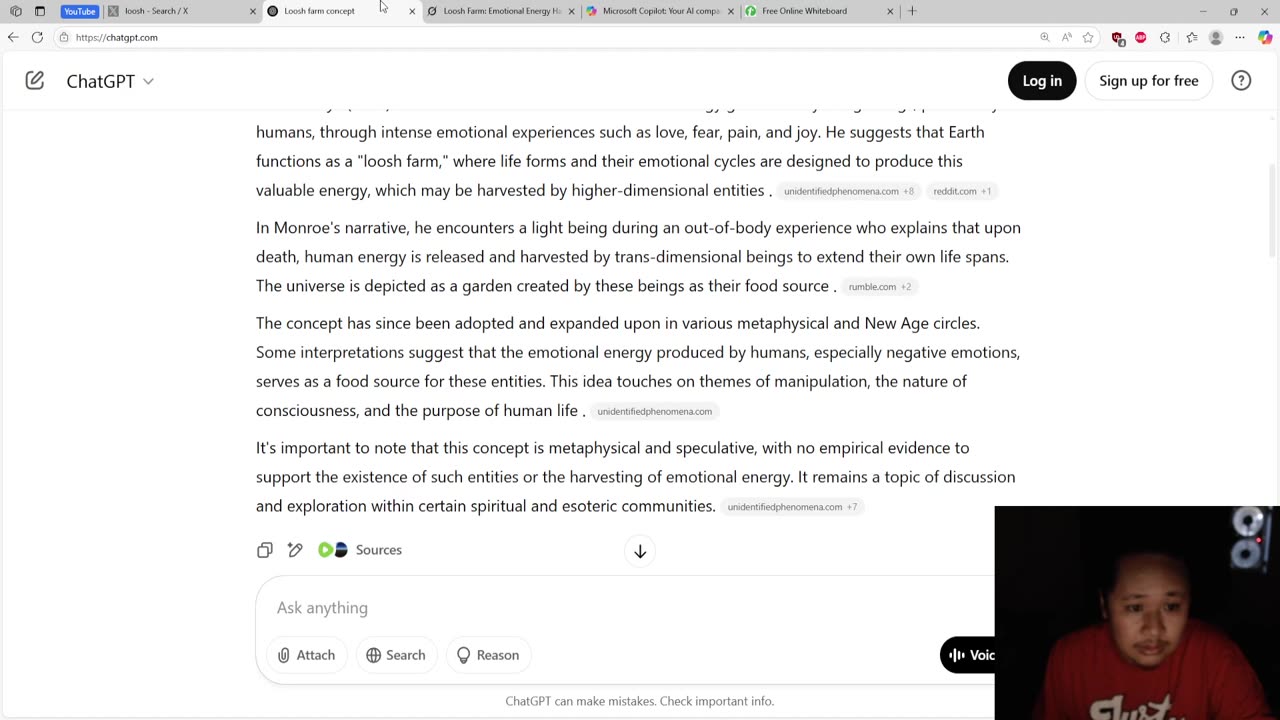Refresh the page in the browser
1280x720 pixels.
coord(37,37)
